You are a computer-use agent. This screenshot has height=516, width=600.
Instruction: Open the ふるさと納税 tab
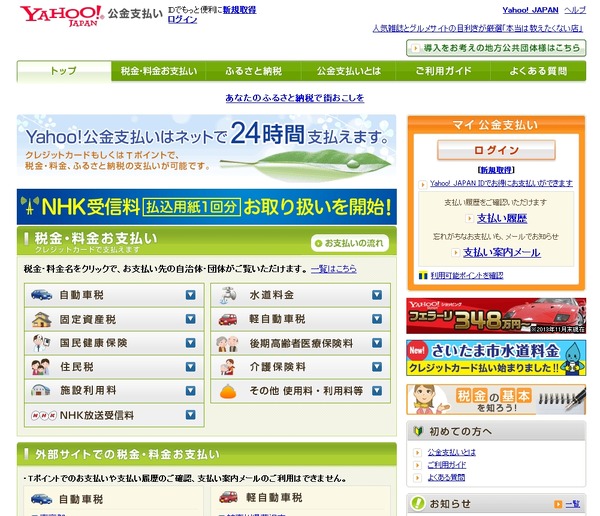[x=254, y=71]
